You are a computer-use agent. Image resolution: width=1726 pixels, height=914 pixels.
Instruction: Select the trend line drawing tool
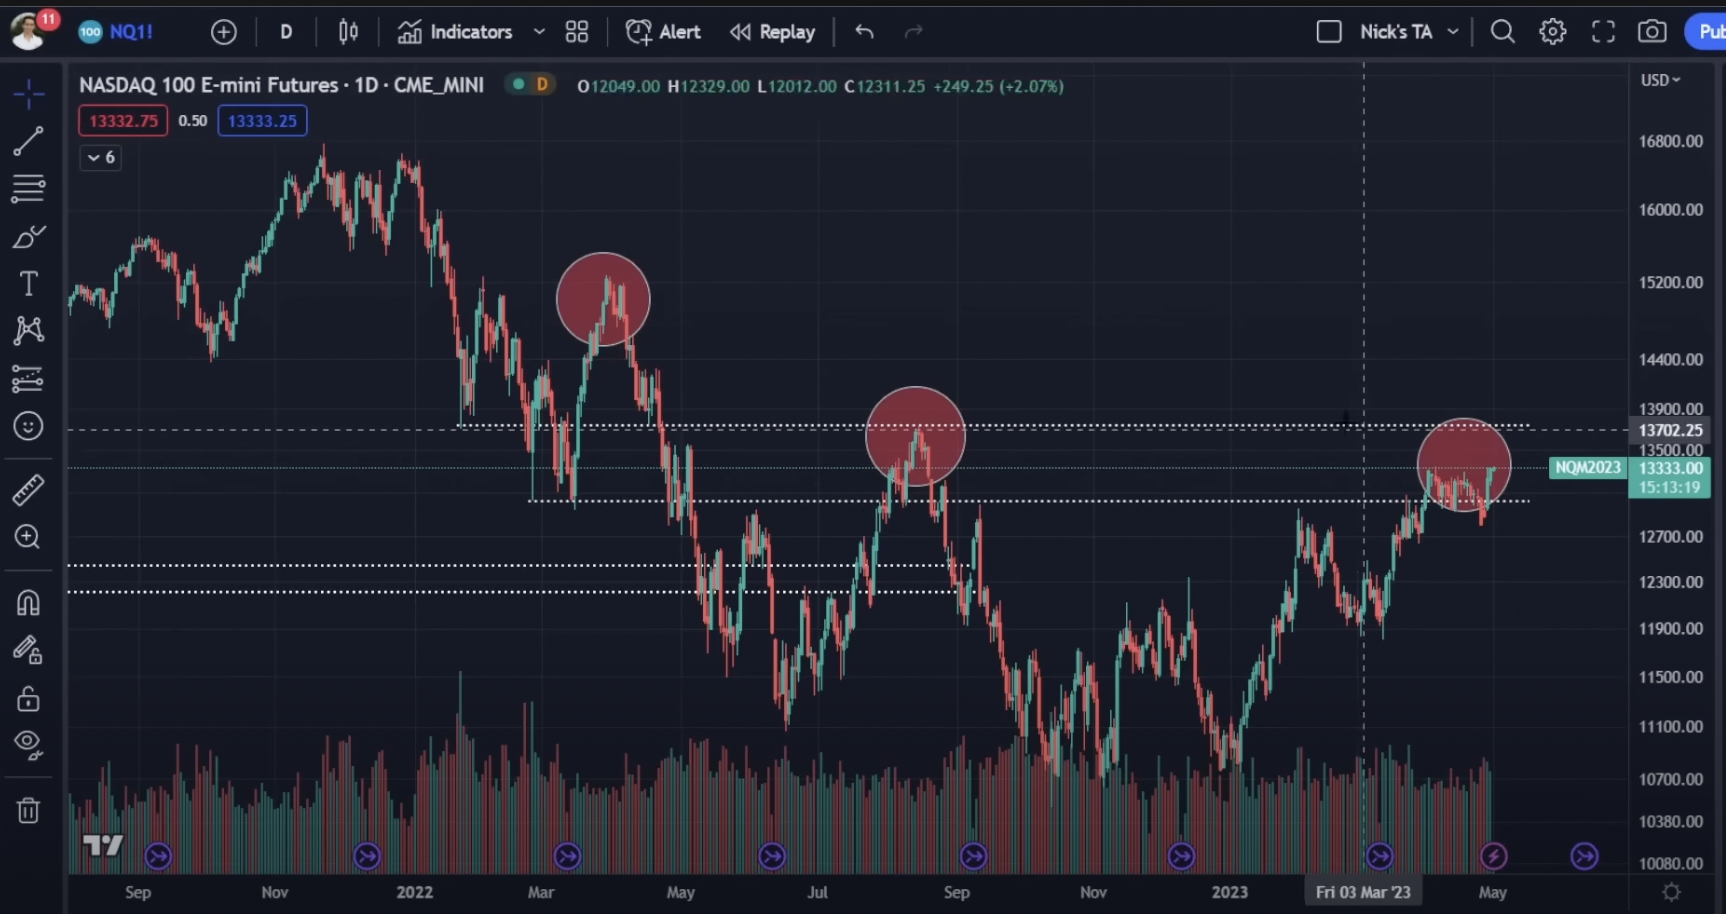tap(28, 141)
